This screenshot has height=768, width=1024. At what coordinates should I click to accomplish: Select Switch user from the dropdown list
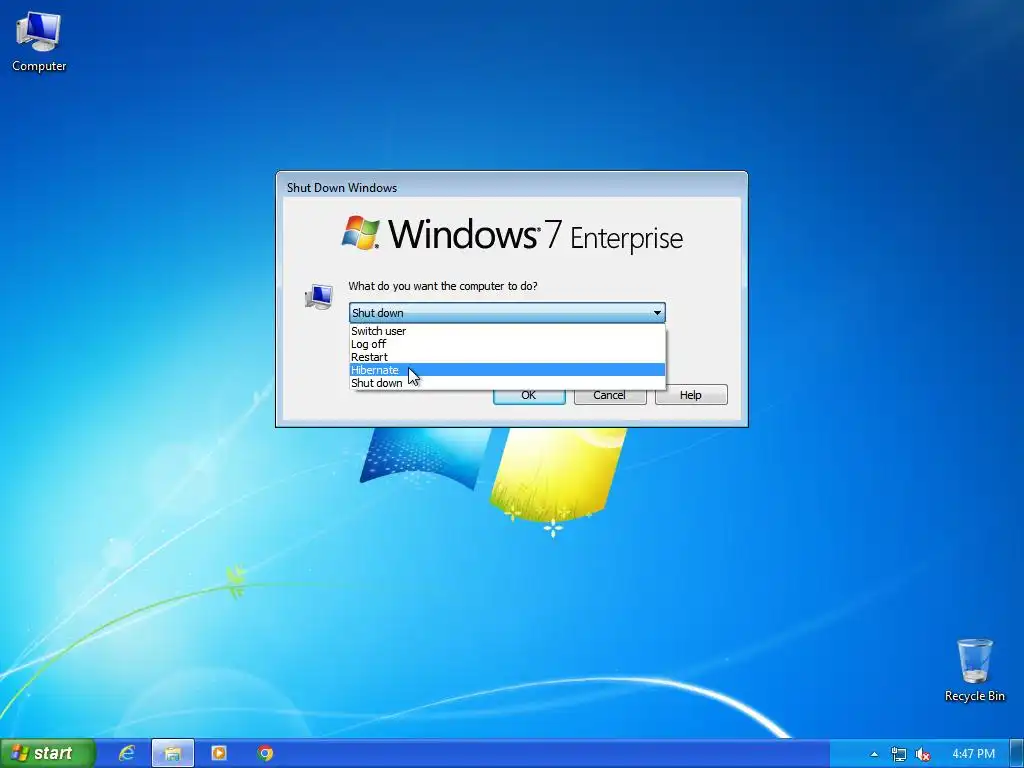pos(507,331)
